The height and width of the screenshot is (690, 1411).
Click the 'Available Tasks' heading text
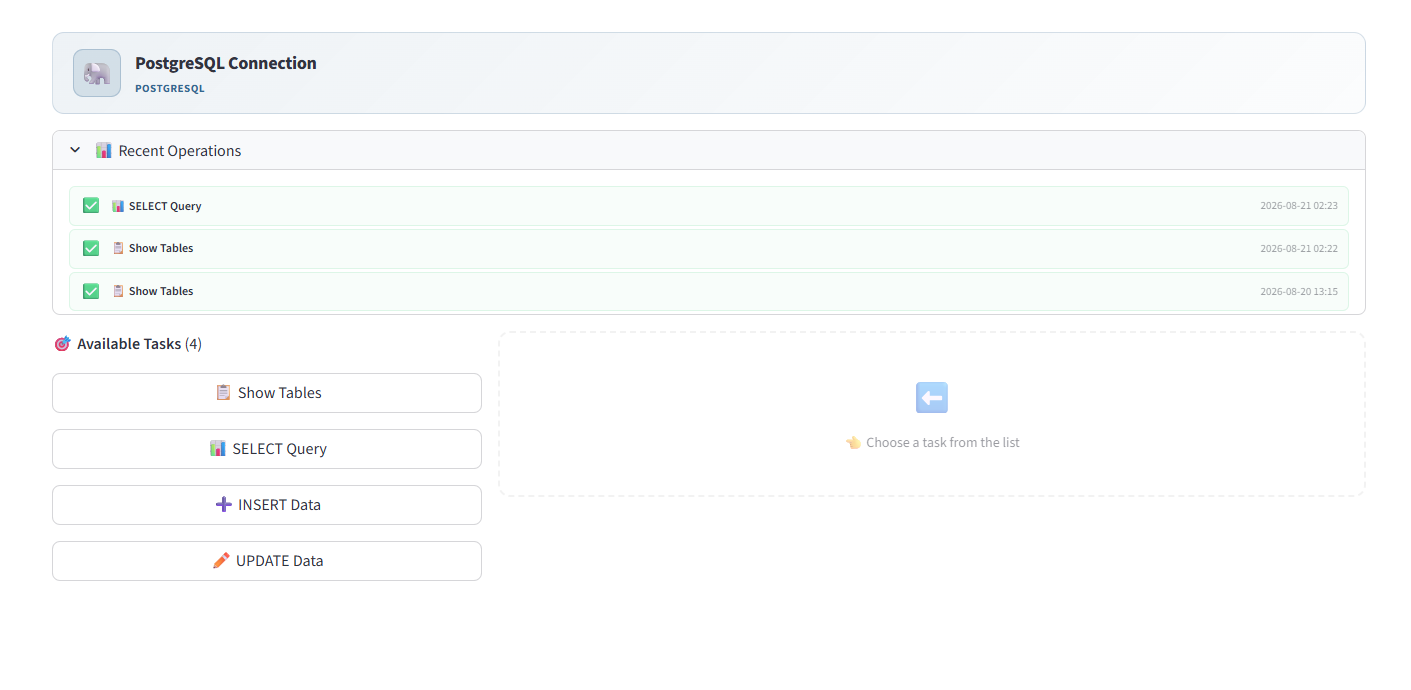point(129,344)
